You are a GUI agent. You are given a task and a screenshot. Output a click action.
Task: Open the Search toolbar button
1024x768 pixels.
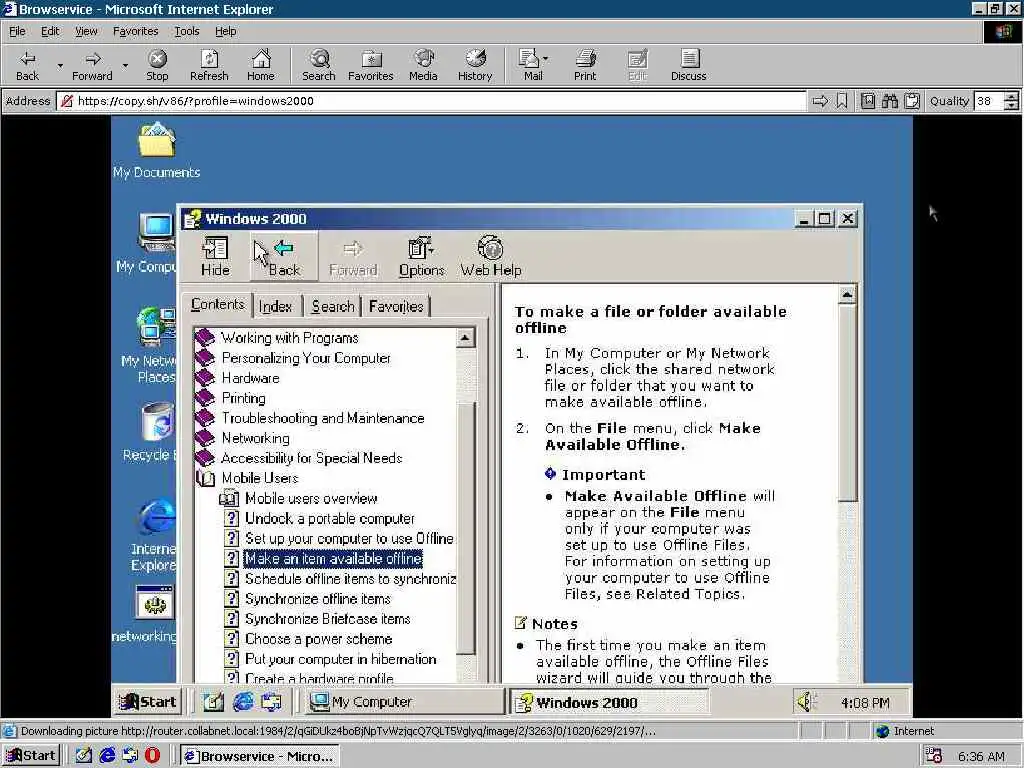tap(319, 65)
